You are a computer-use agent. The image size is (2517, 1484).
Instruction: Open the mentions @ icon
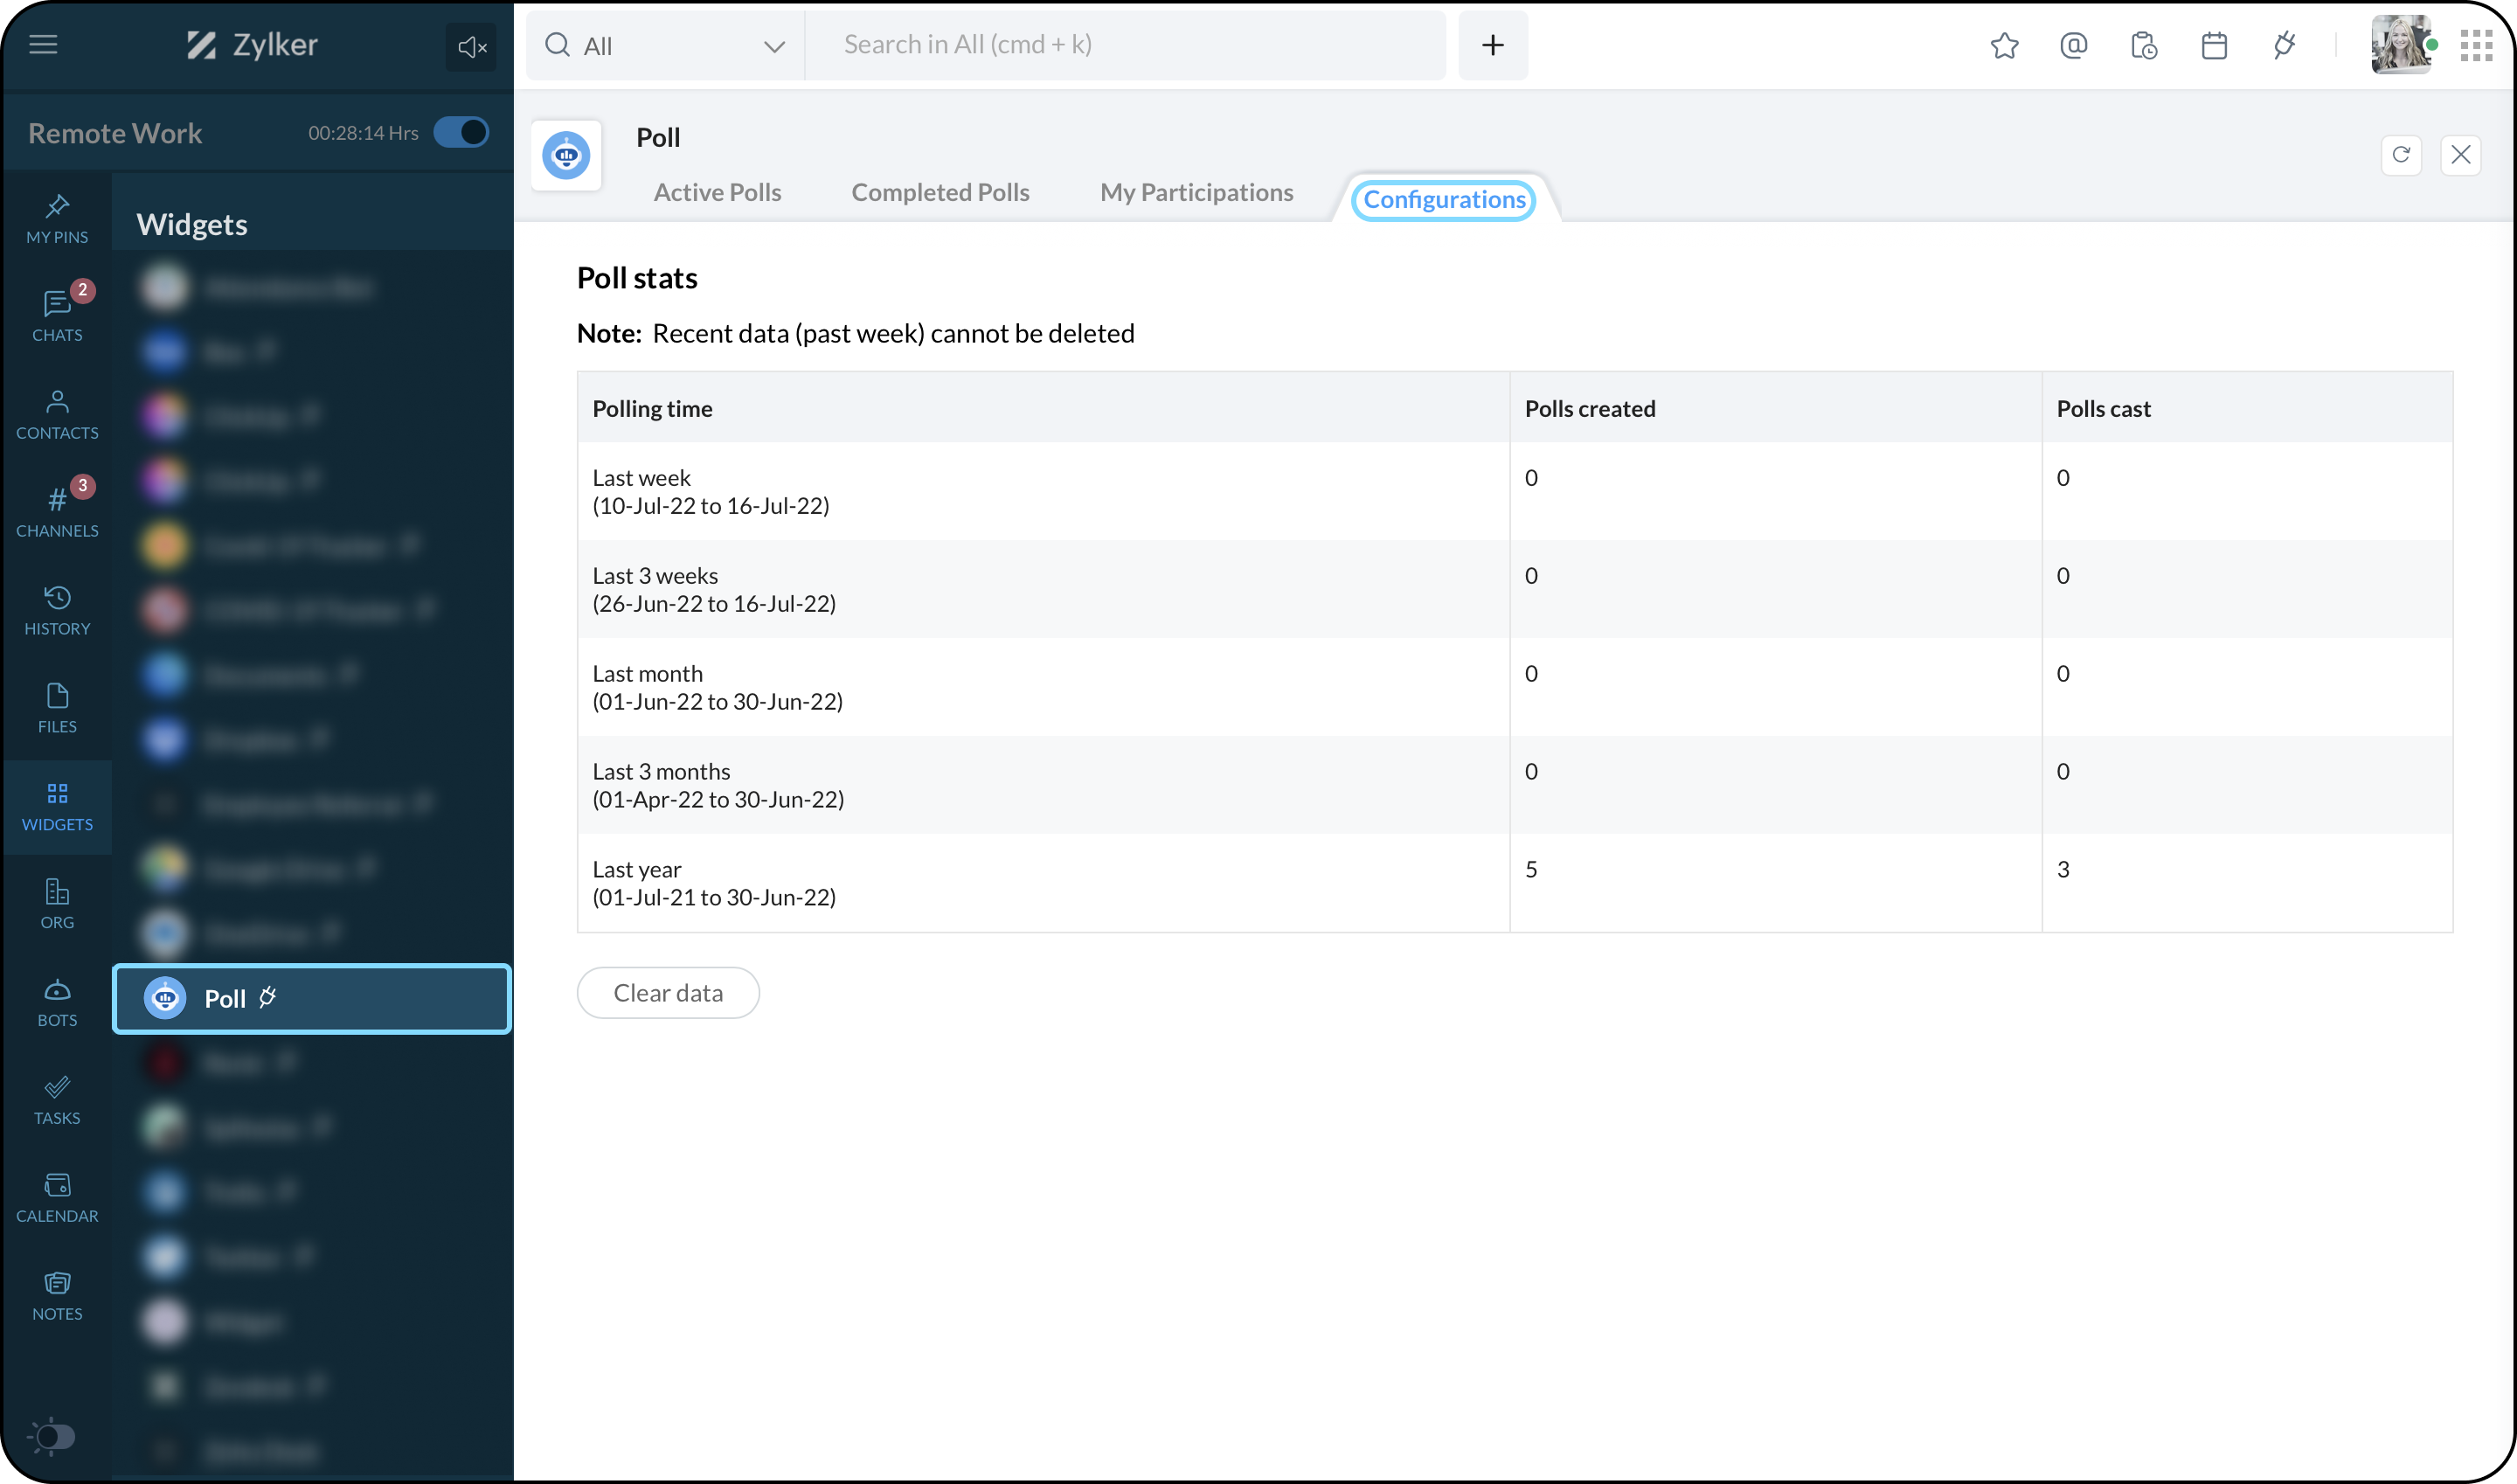2074,45
